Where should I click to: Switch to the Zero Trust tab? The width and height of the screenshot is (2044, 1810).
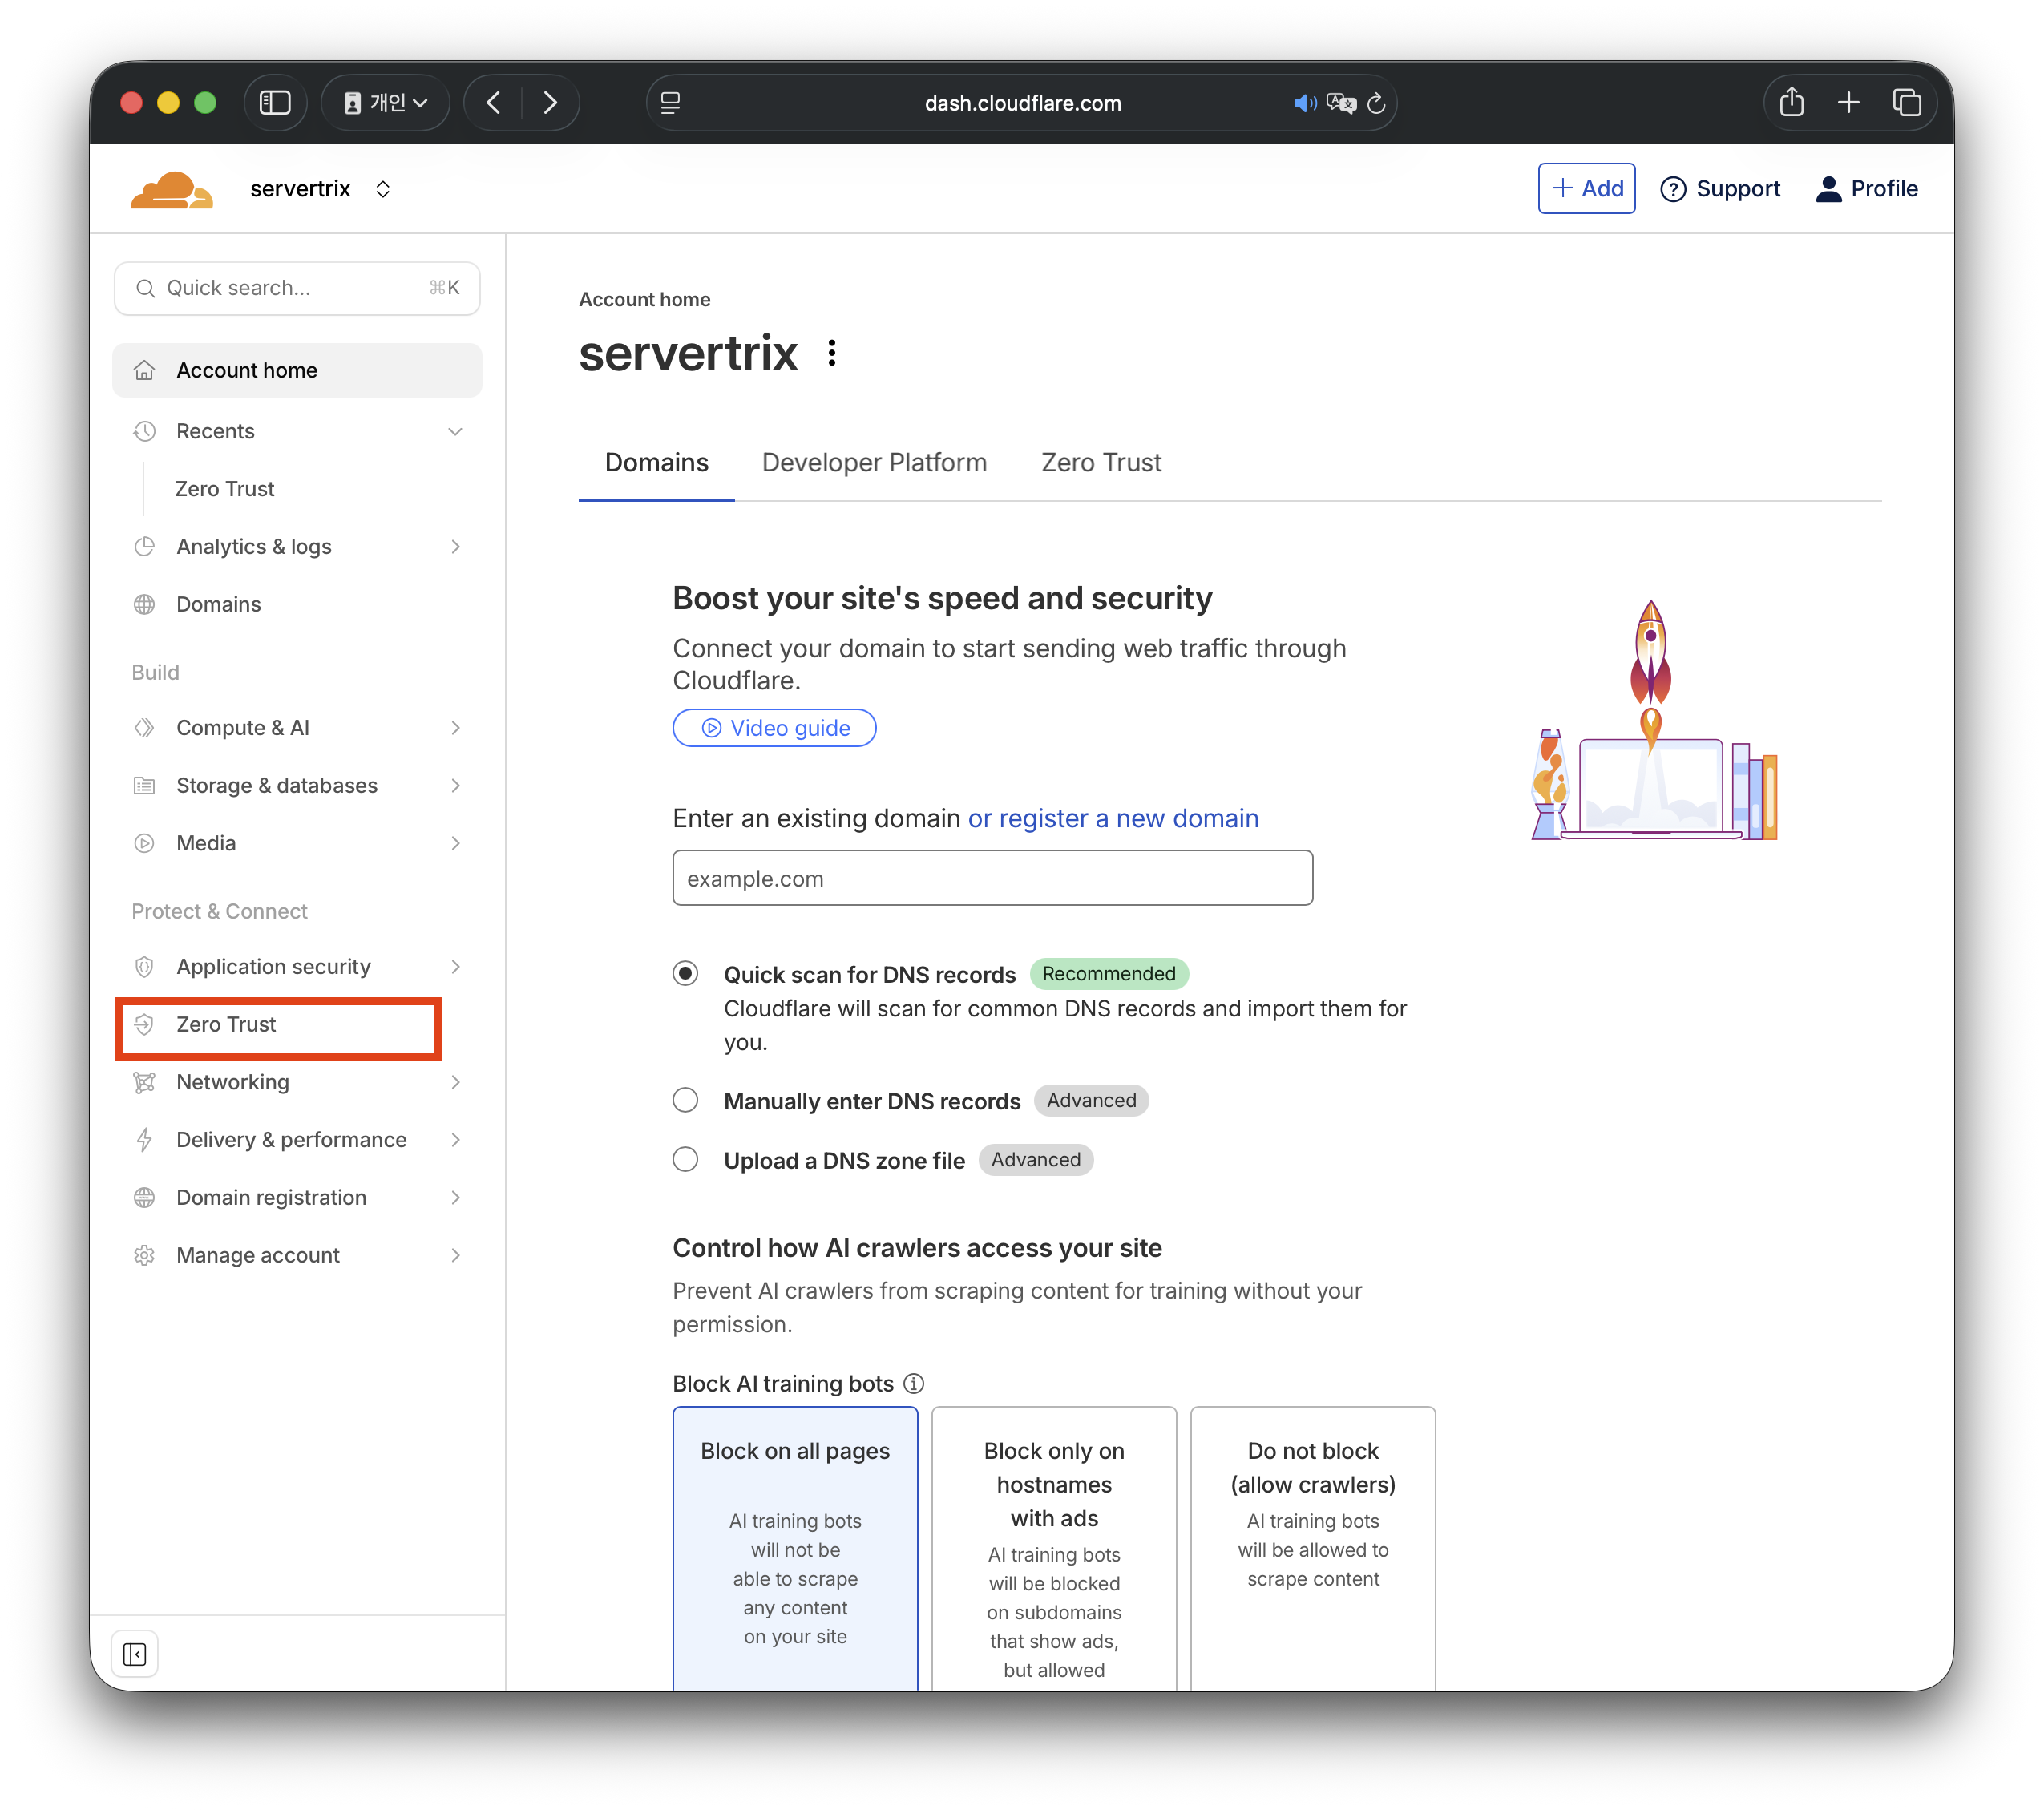coord(1101,463)
